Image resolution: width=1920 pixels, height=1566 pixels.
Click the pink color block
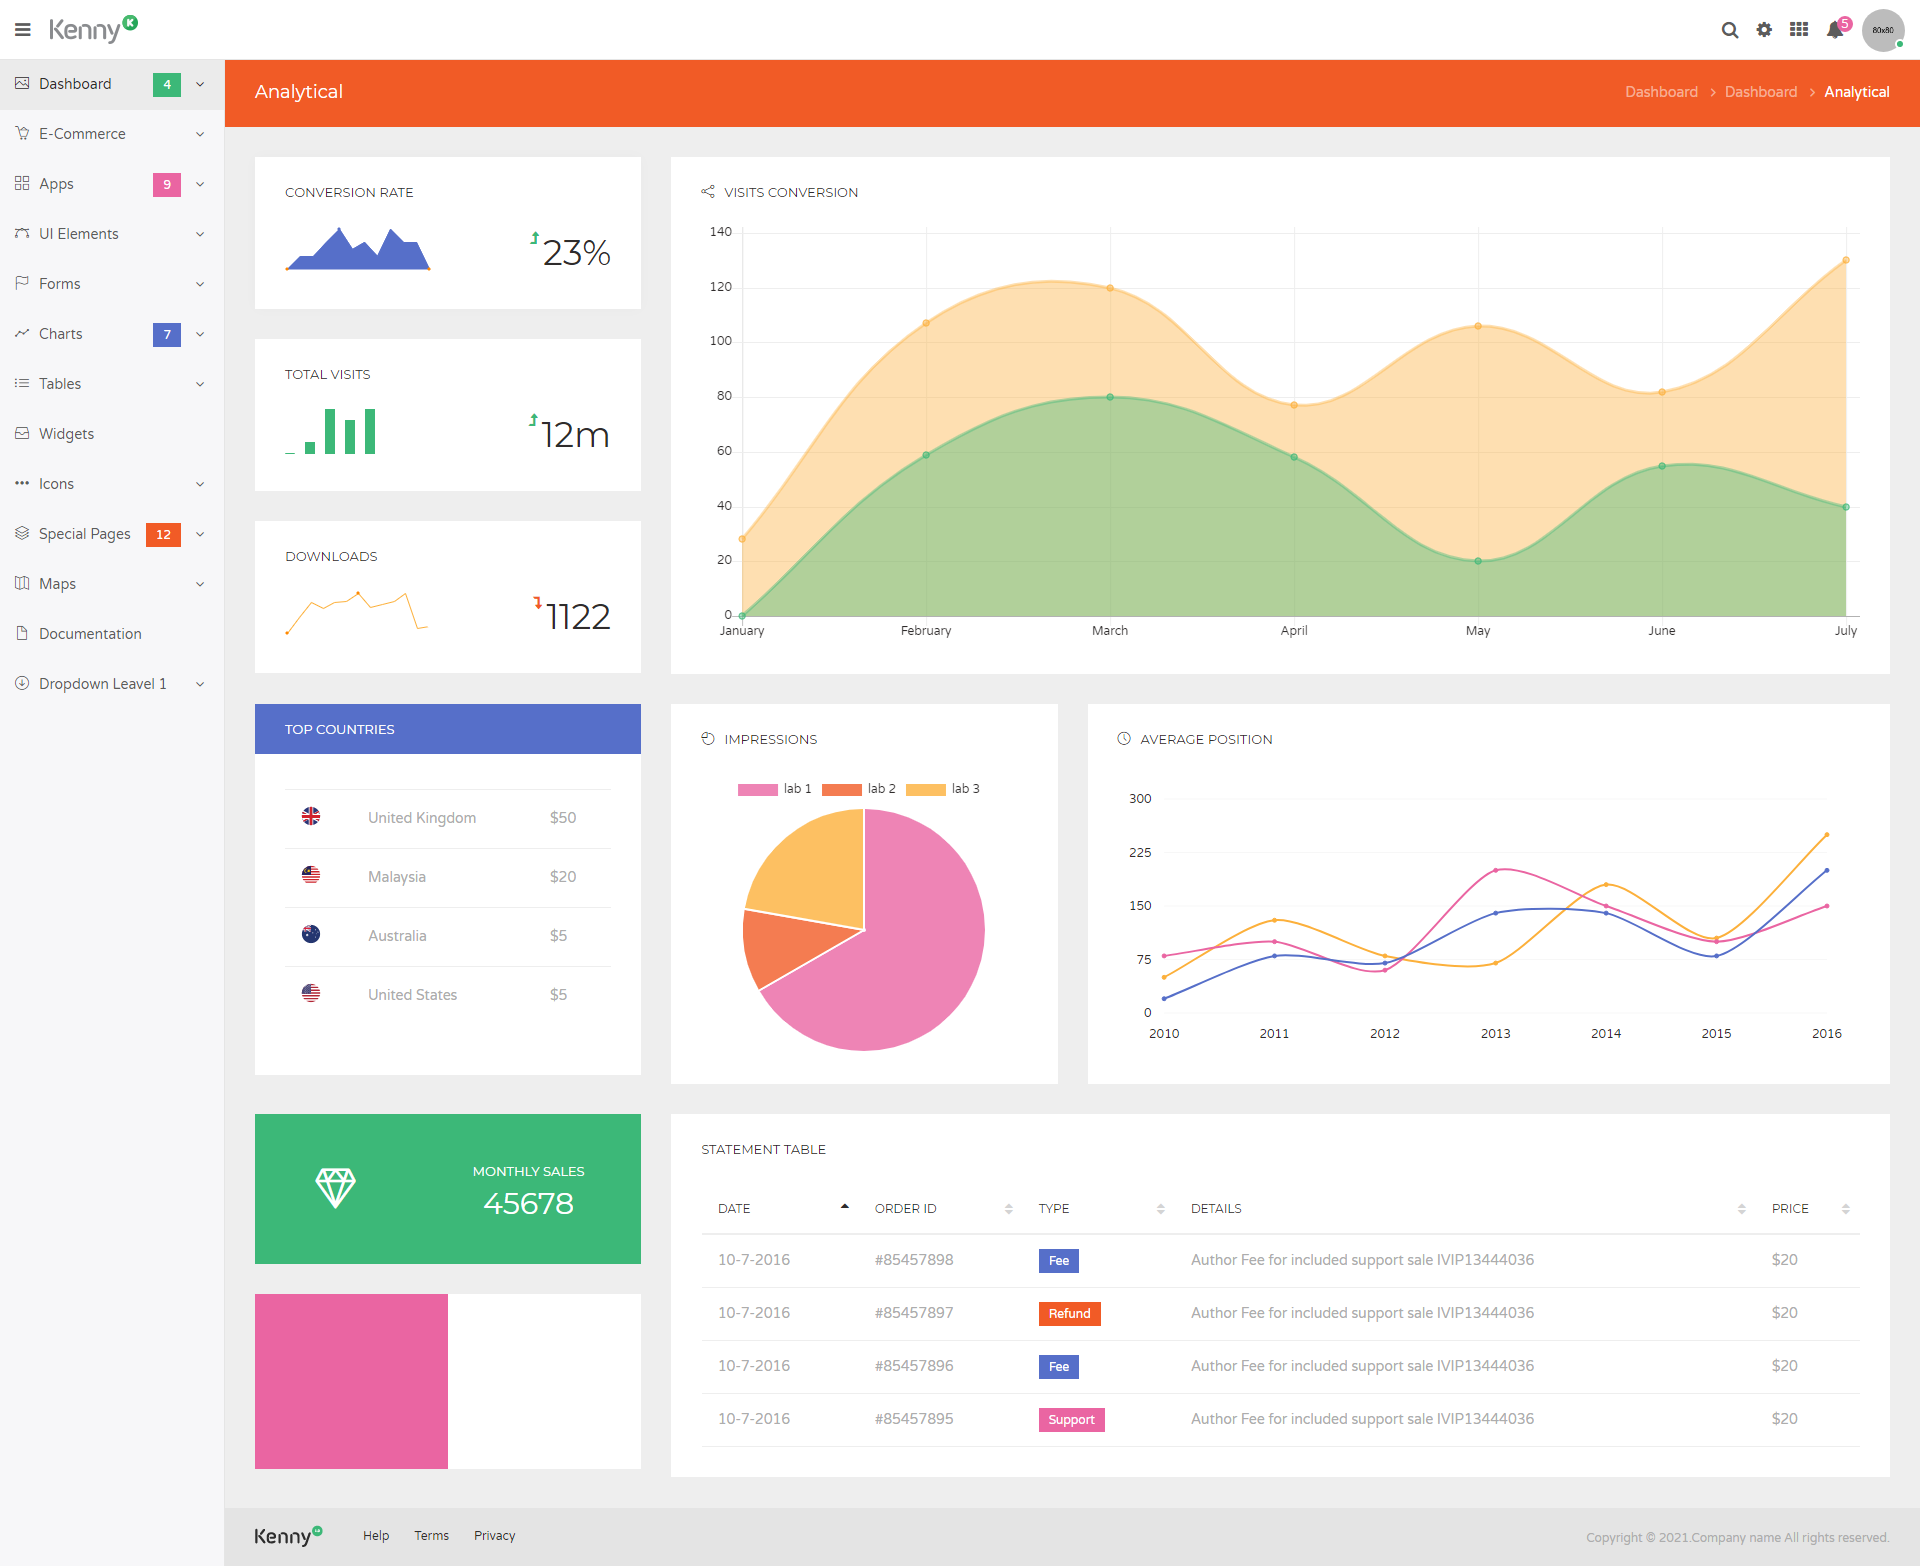click(x=351, y=1381)
